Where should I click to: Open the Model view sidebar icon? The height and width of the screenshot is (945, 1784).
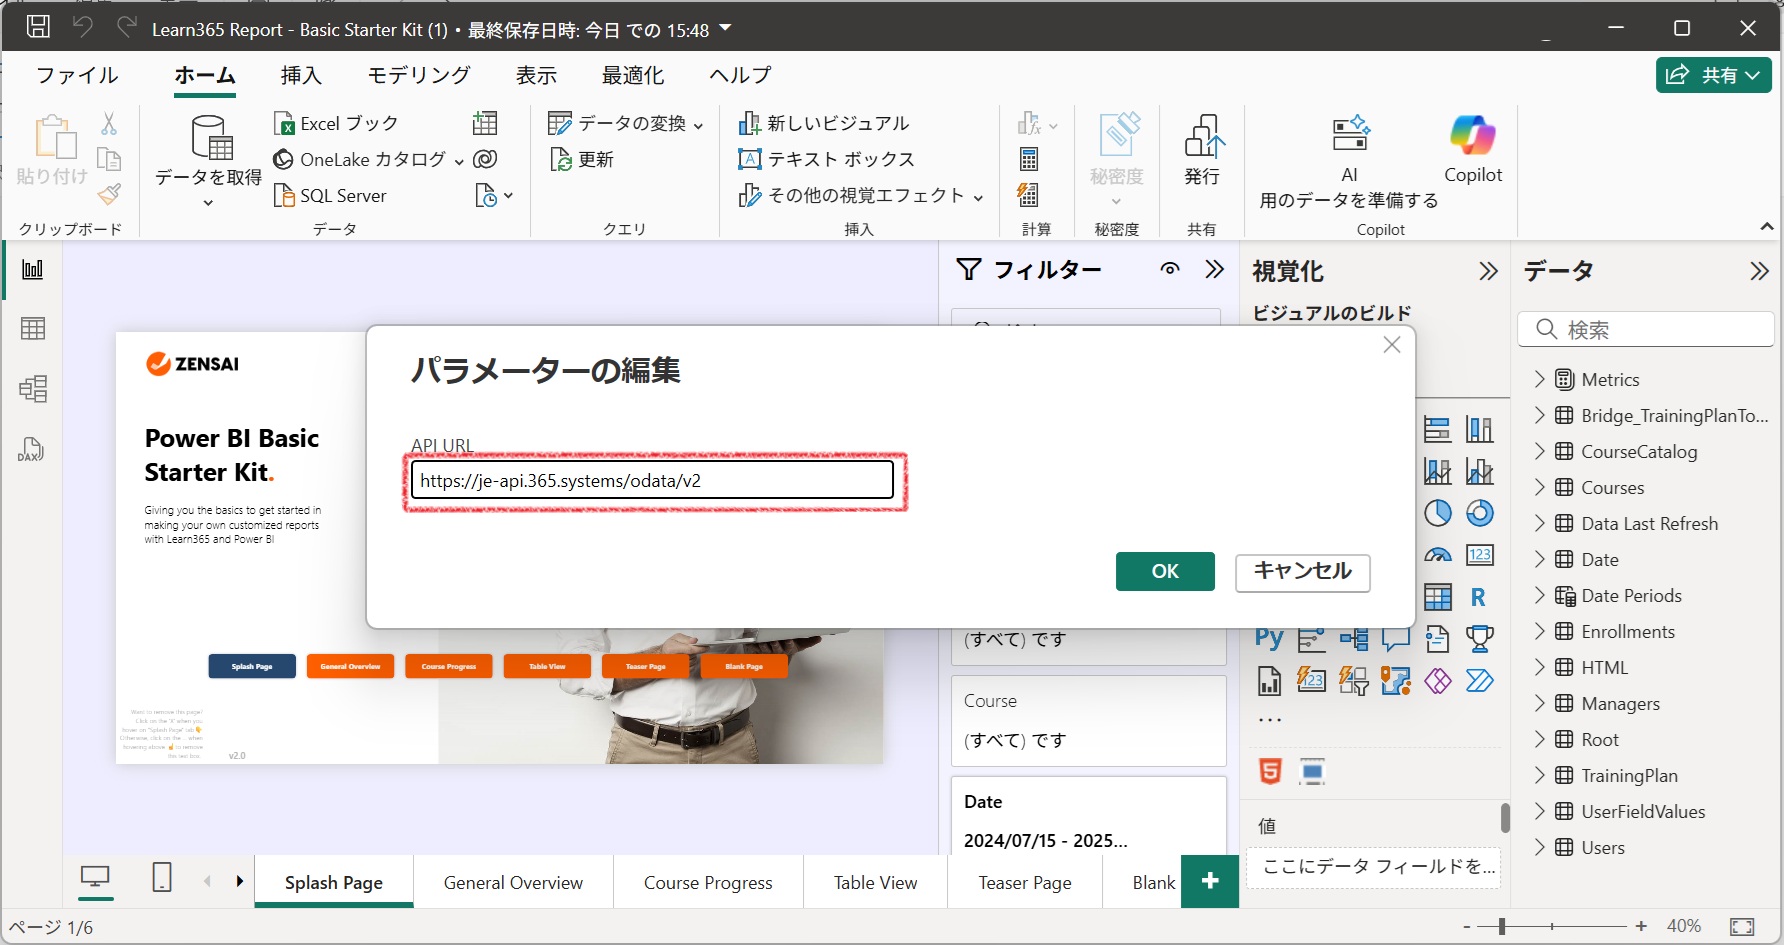pyautogui.click(x=33, y=388)
